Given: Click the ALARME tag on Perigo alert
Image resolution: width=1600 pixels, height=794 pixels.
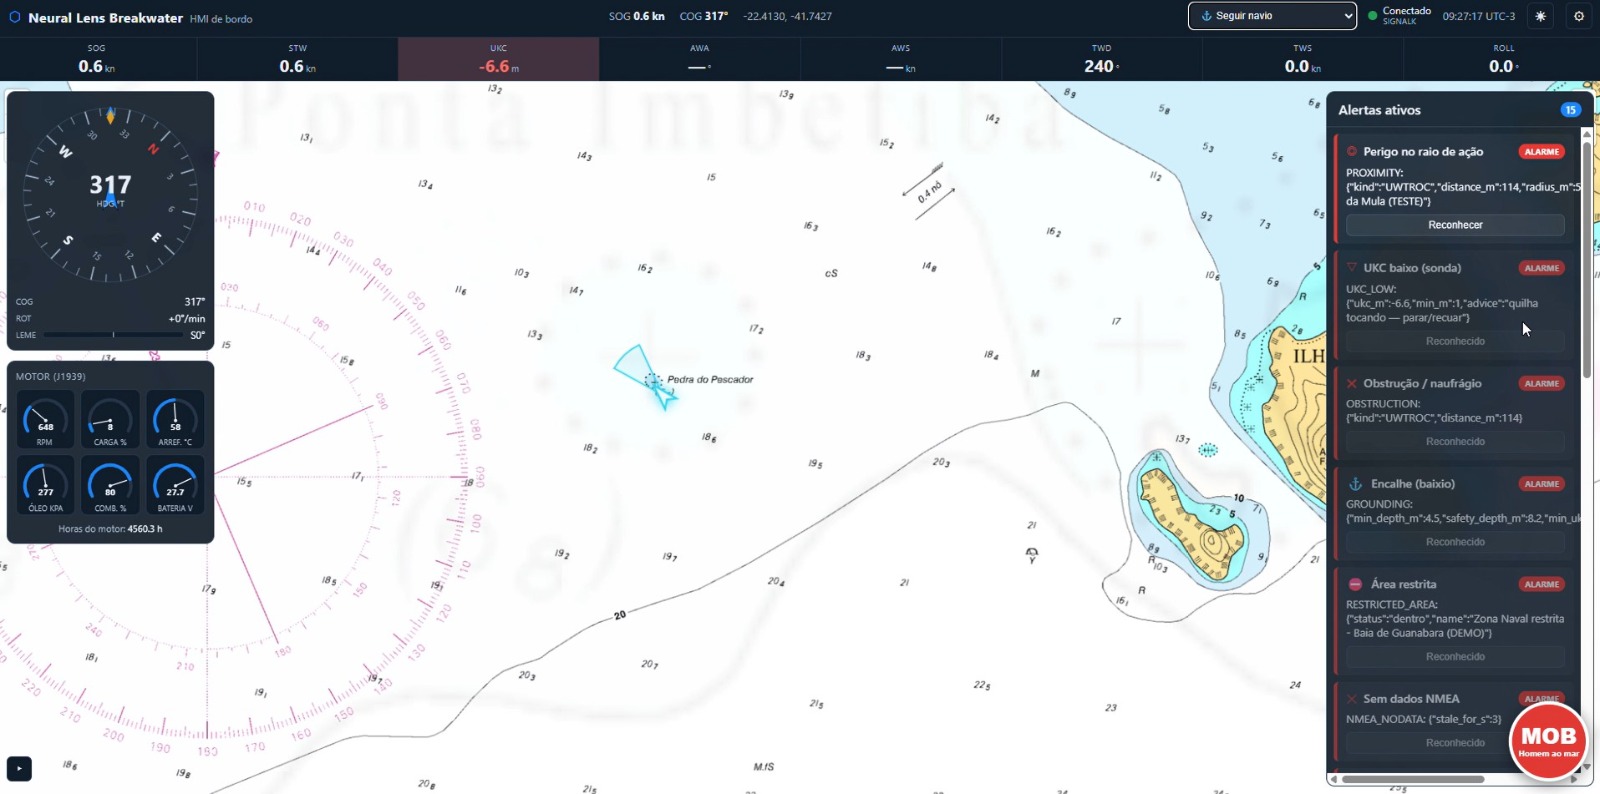Looking at the screenshot, I should pyautogui.click(x=1542, y=152).
